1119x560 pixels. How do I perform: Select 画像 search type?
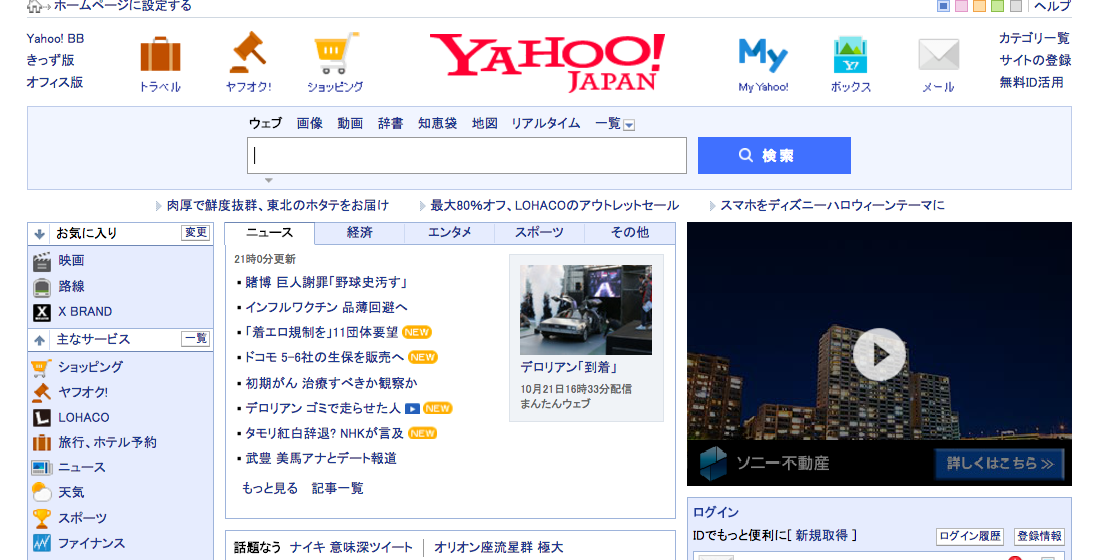(310, 123)
